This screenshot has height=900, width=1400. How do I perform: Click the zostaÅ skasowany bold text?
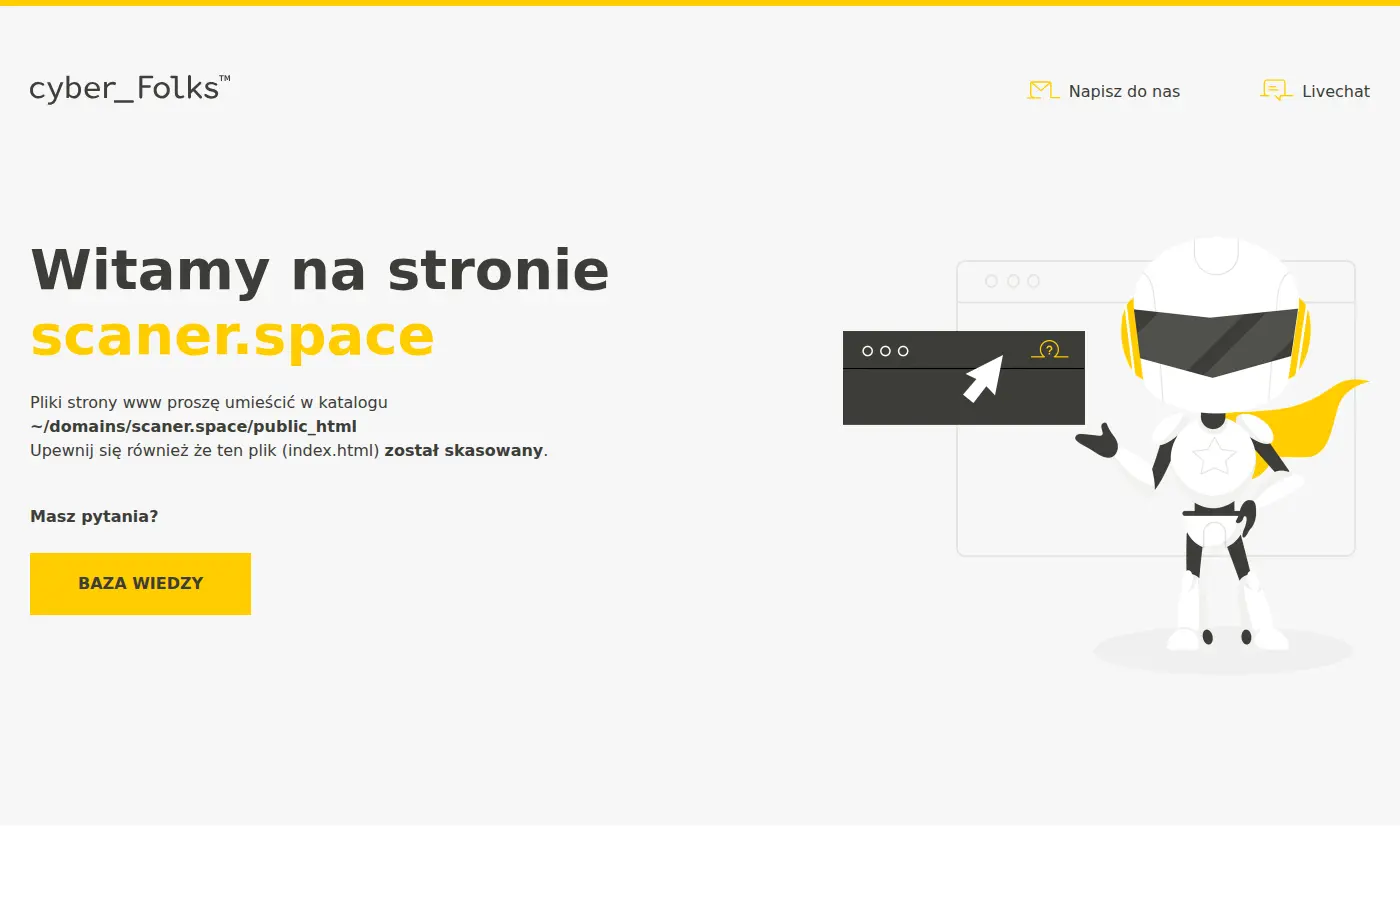[463, 450]
